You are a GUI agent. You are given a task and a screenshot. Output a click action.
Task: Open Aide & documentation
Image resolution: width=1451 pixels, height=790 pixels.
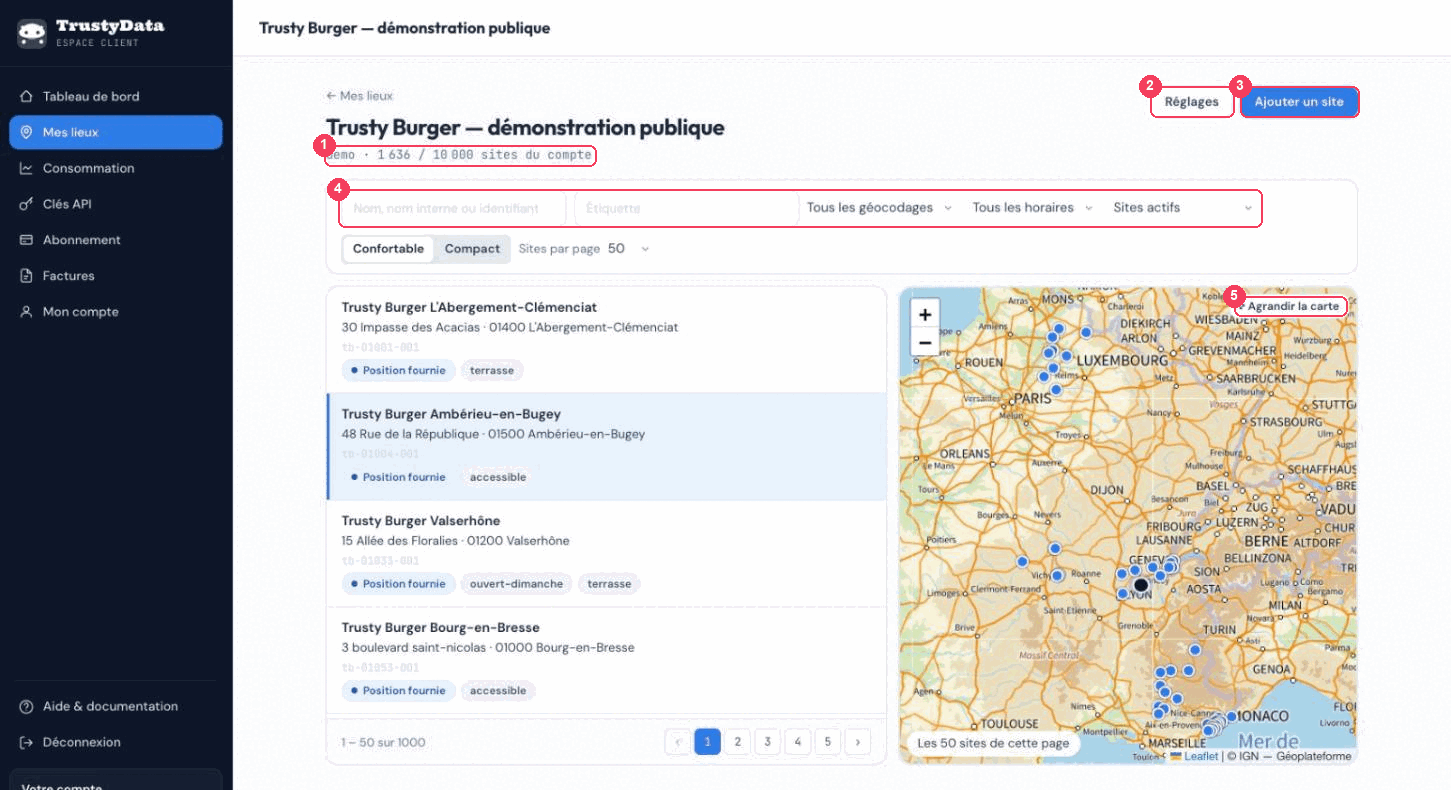116,706
